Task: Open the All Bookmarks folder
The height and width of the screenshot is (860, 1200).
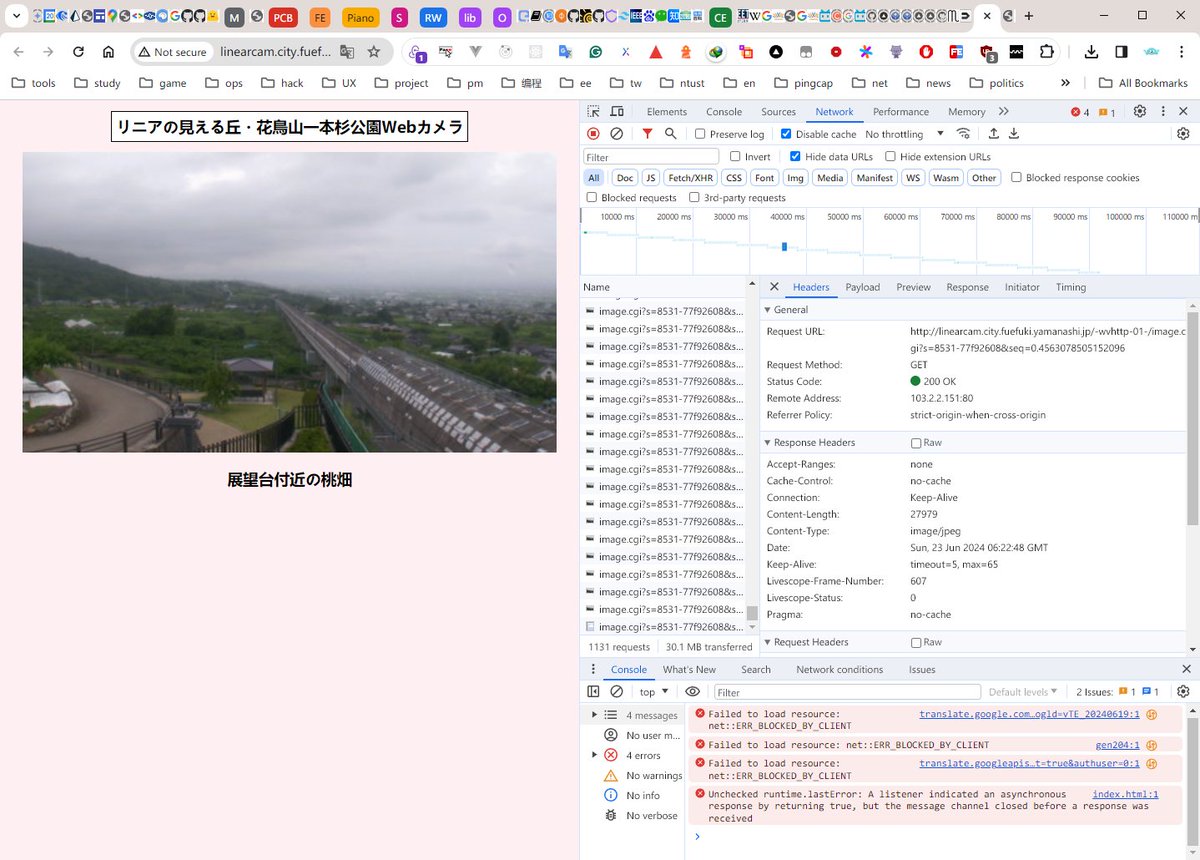Action: (x=1142, y=83)
